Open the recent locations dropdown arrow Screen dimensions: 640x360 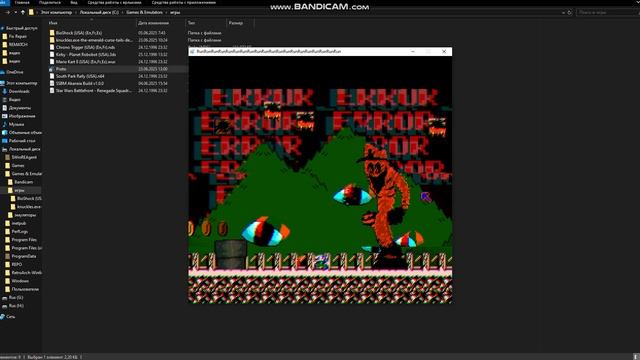click(16, 13)
